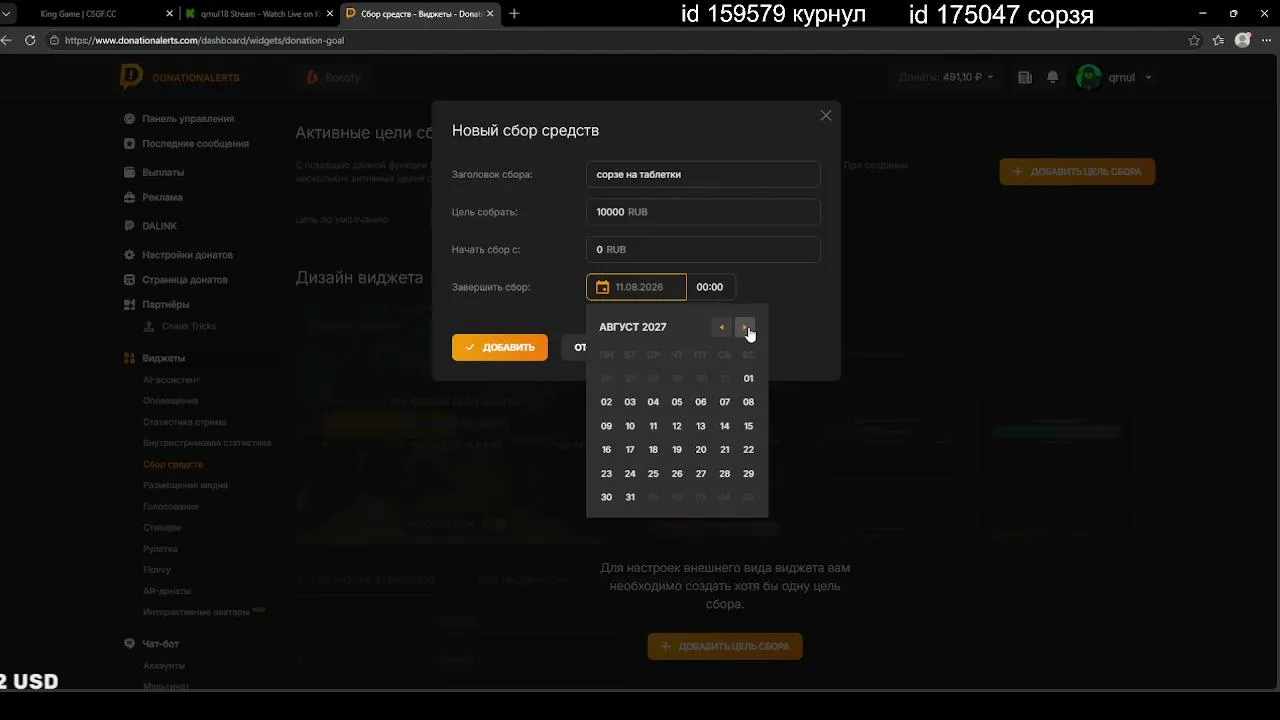Click the Реклама sidebar icon
The width and height of the screenshot is (1280, 720).
[x=129, y=197]
